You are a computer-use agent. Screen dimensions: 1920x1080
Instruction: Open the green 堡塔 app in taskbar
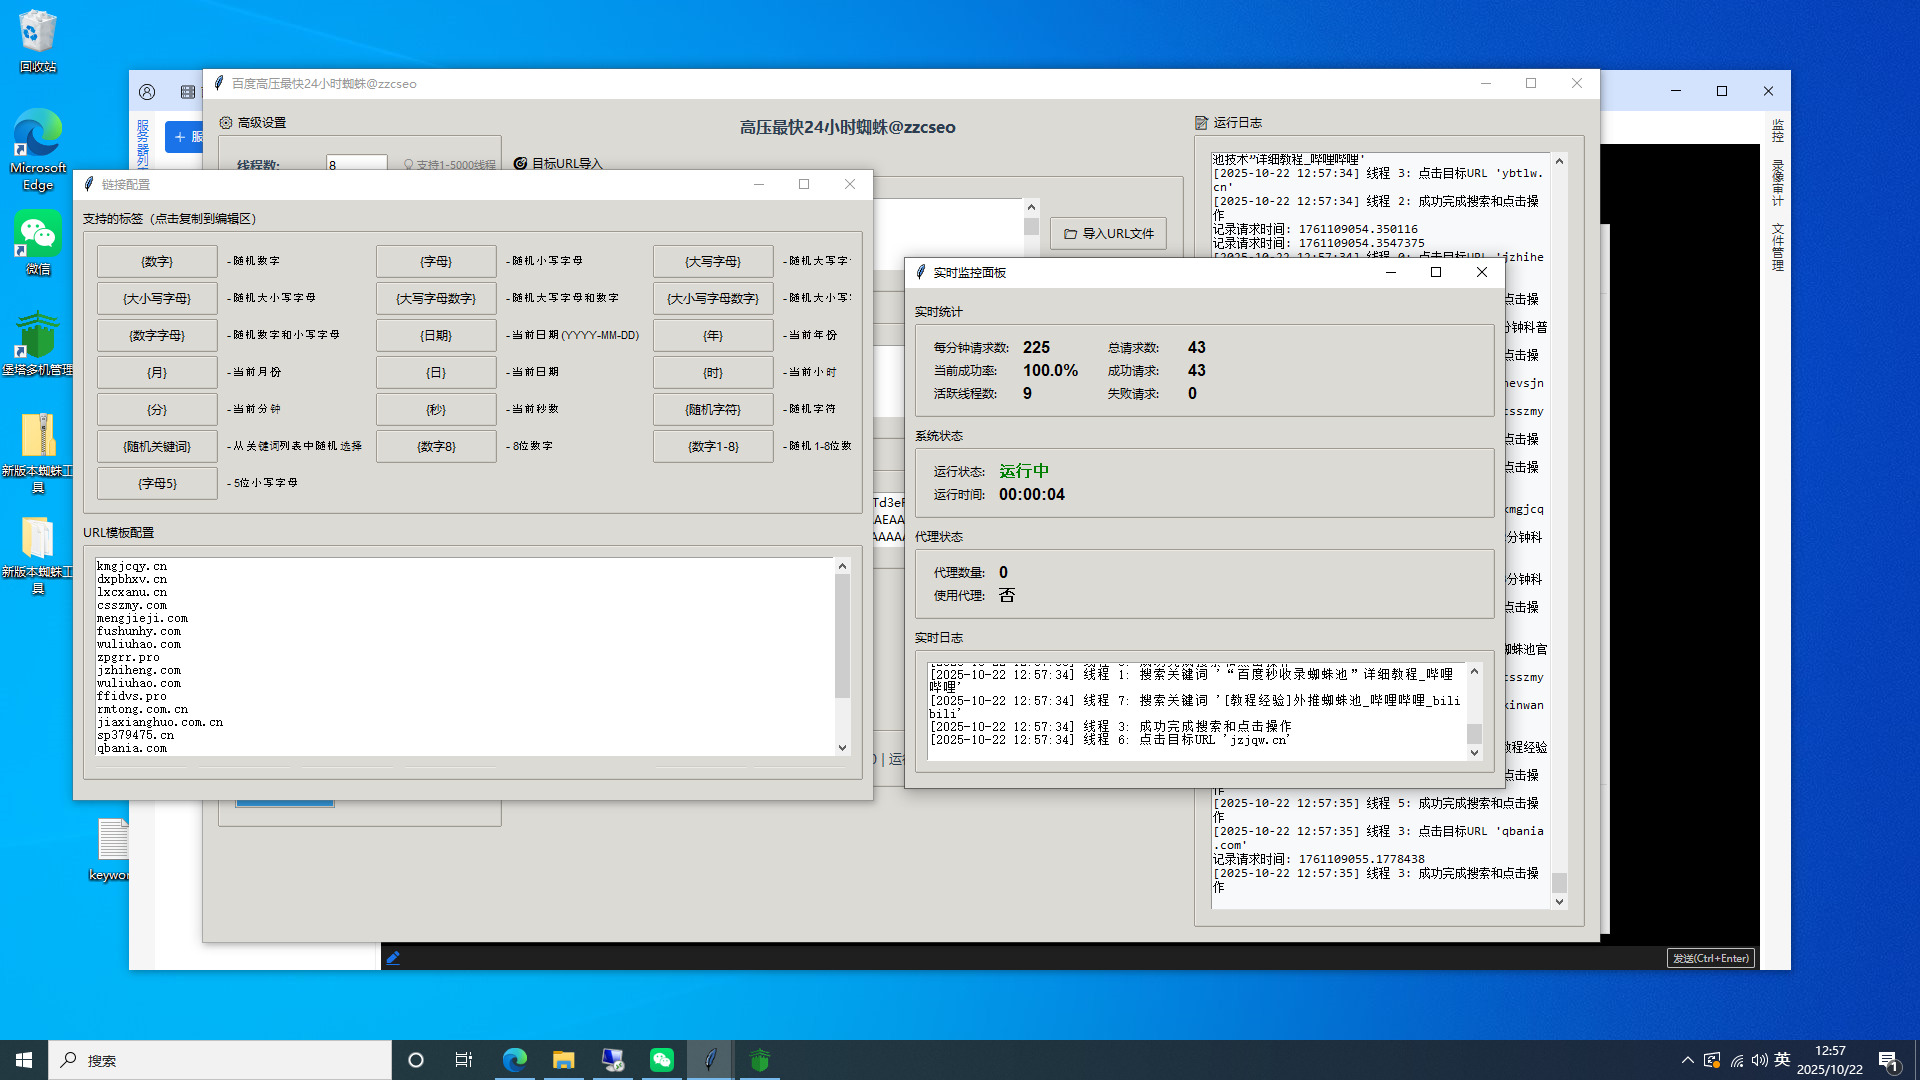(759, 1060)
